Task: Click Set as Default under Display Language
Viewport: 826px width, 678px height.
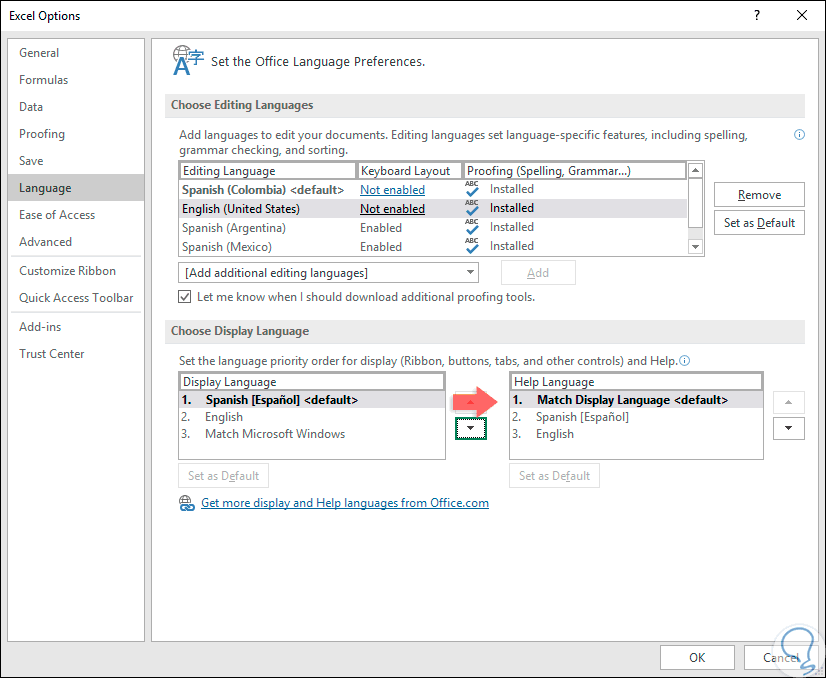Action: (x=223, y=476)
